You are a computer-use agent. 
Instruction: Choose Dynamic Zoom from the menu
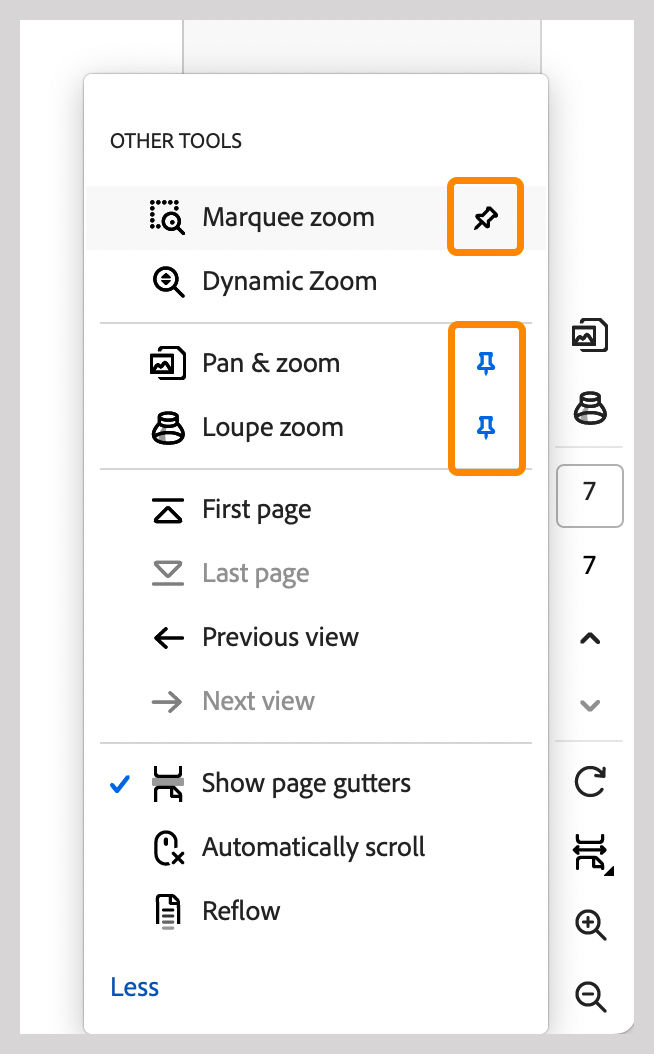coord(289,281)
